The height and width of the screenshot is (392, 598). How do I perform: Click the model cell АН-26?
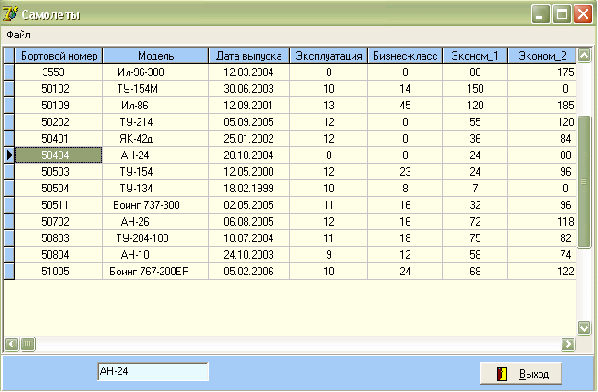point(156,222)
